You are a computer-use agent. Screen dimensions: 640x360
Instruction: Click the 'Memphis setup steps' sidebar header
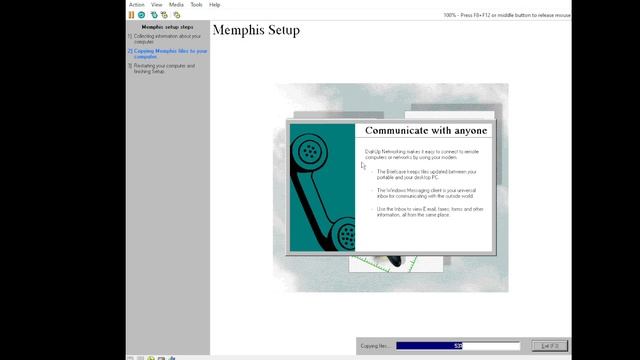coord(167,27)
